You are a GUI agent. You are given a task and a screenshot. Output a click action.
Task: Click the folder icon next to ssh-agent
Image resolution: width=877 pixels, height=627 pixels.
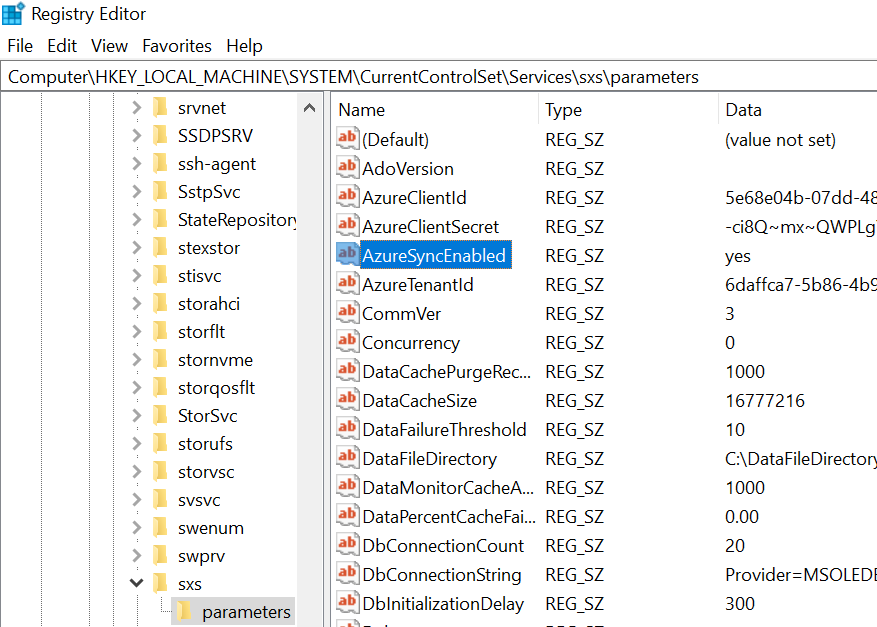pos(160,164)
